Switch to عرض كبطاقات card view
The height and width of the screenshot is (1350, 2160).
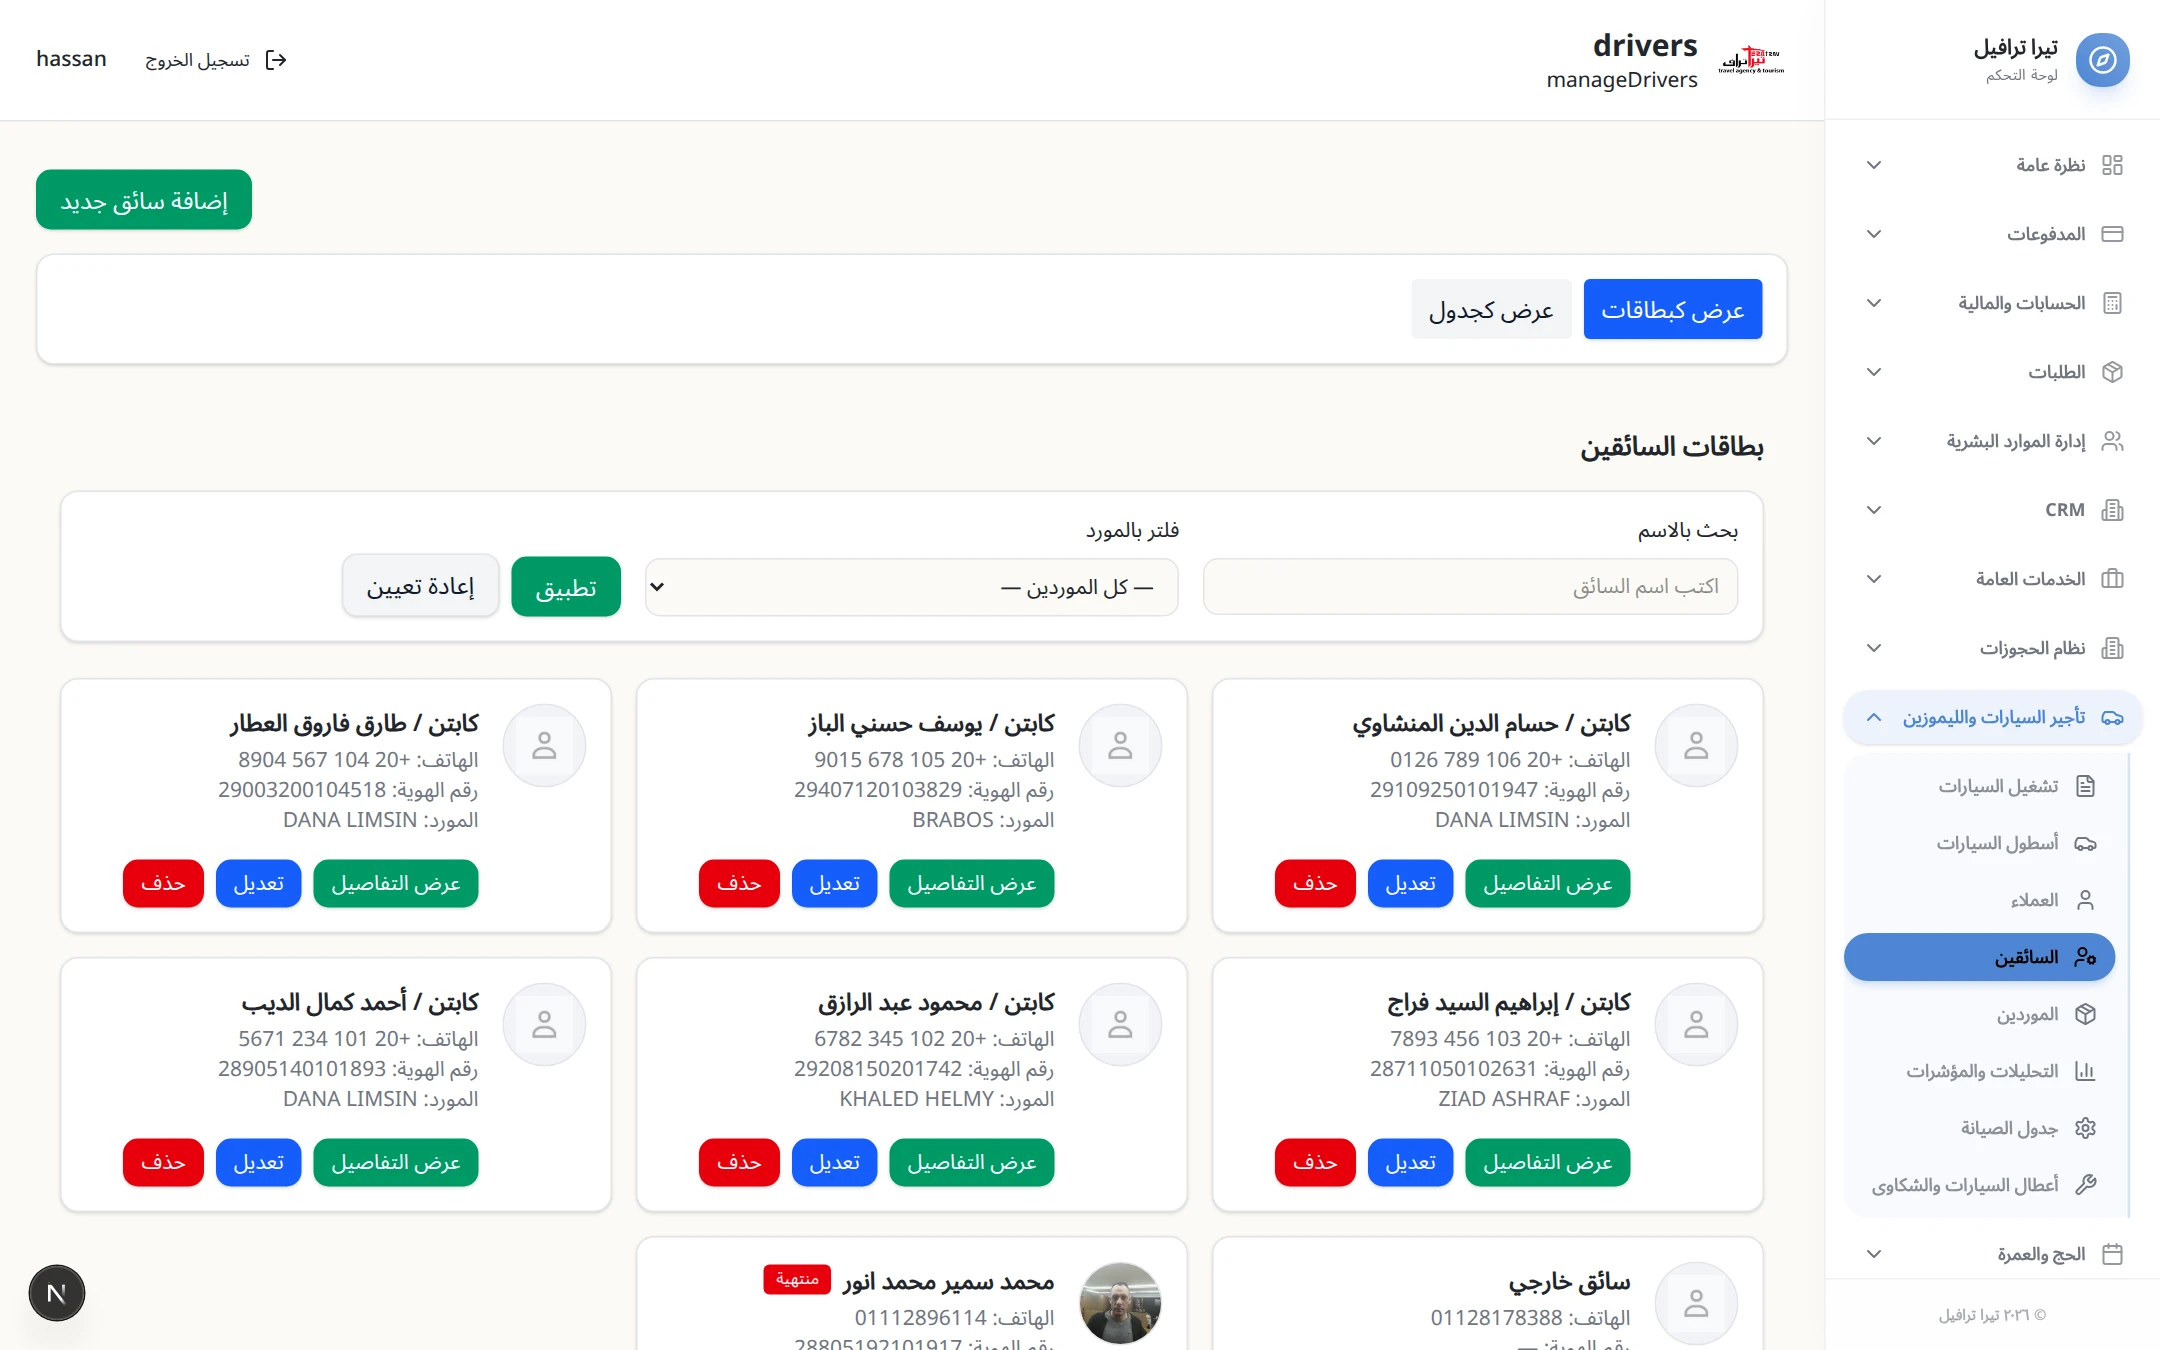click(1672, 309)
